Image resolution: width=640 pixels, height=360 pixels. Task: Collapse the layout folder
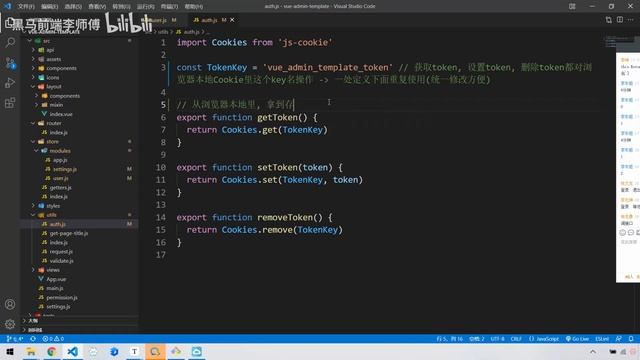[x=33, y=87]
